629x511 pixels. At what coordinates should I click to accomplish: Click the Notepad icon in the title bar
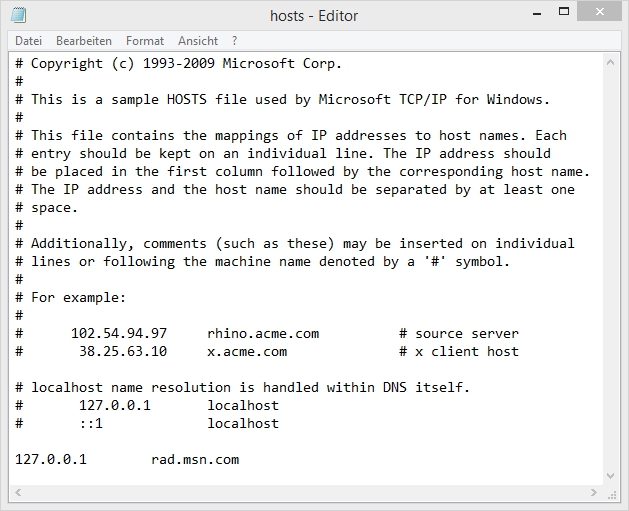20,15
